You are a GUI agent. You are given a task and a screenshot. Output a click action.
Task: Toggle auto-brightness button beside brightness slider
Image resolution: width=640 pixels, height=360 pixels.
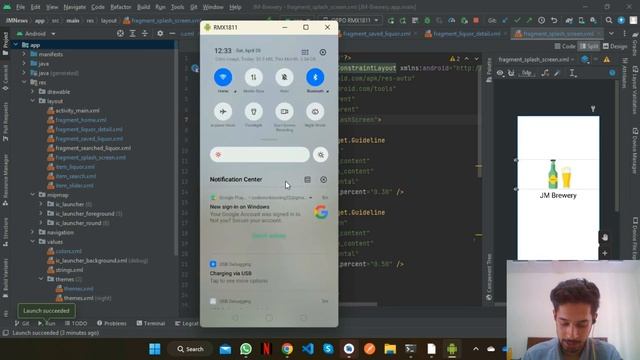(321, 155)
